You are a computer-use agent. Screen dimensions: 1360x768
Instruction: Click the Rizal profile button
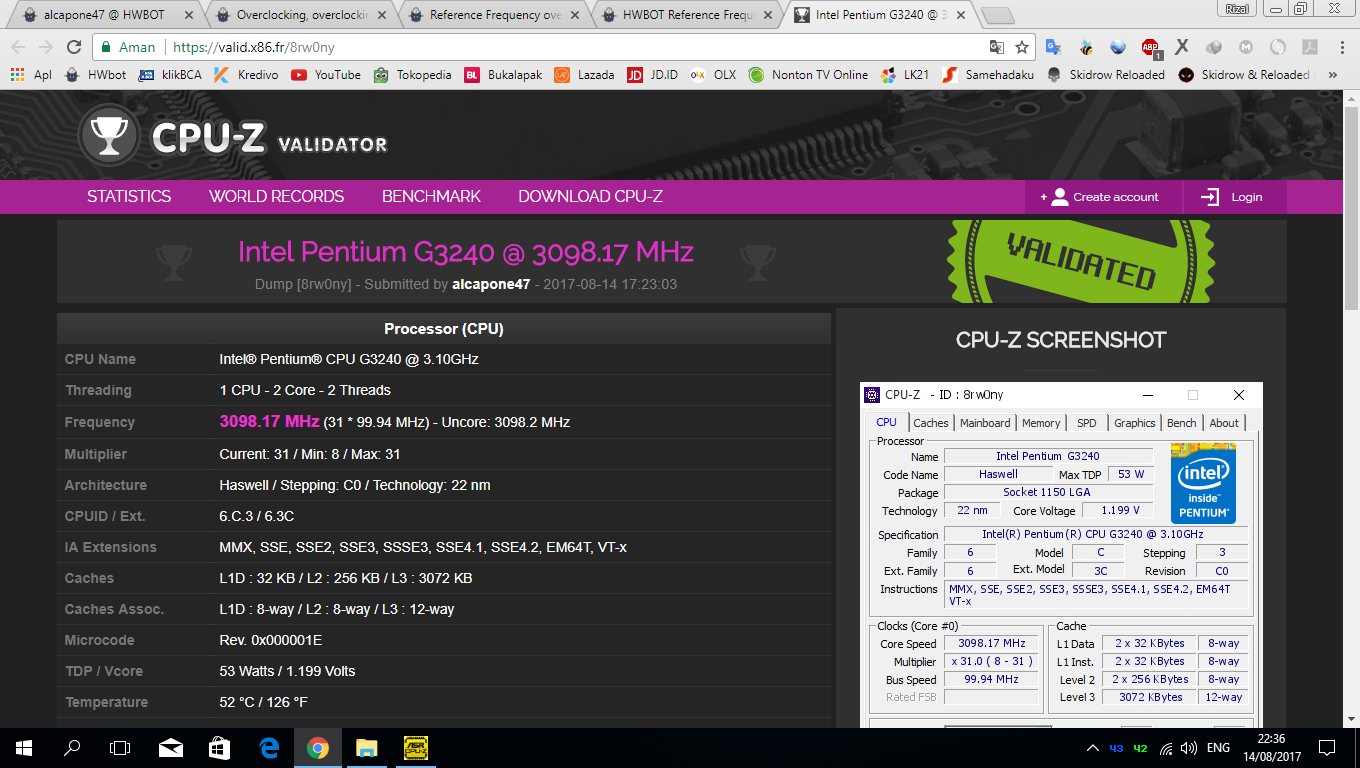click(x=1237, y=8)
